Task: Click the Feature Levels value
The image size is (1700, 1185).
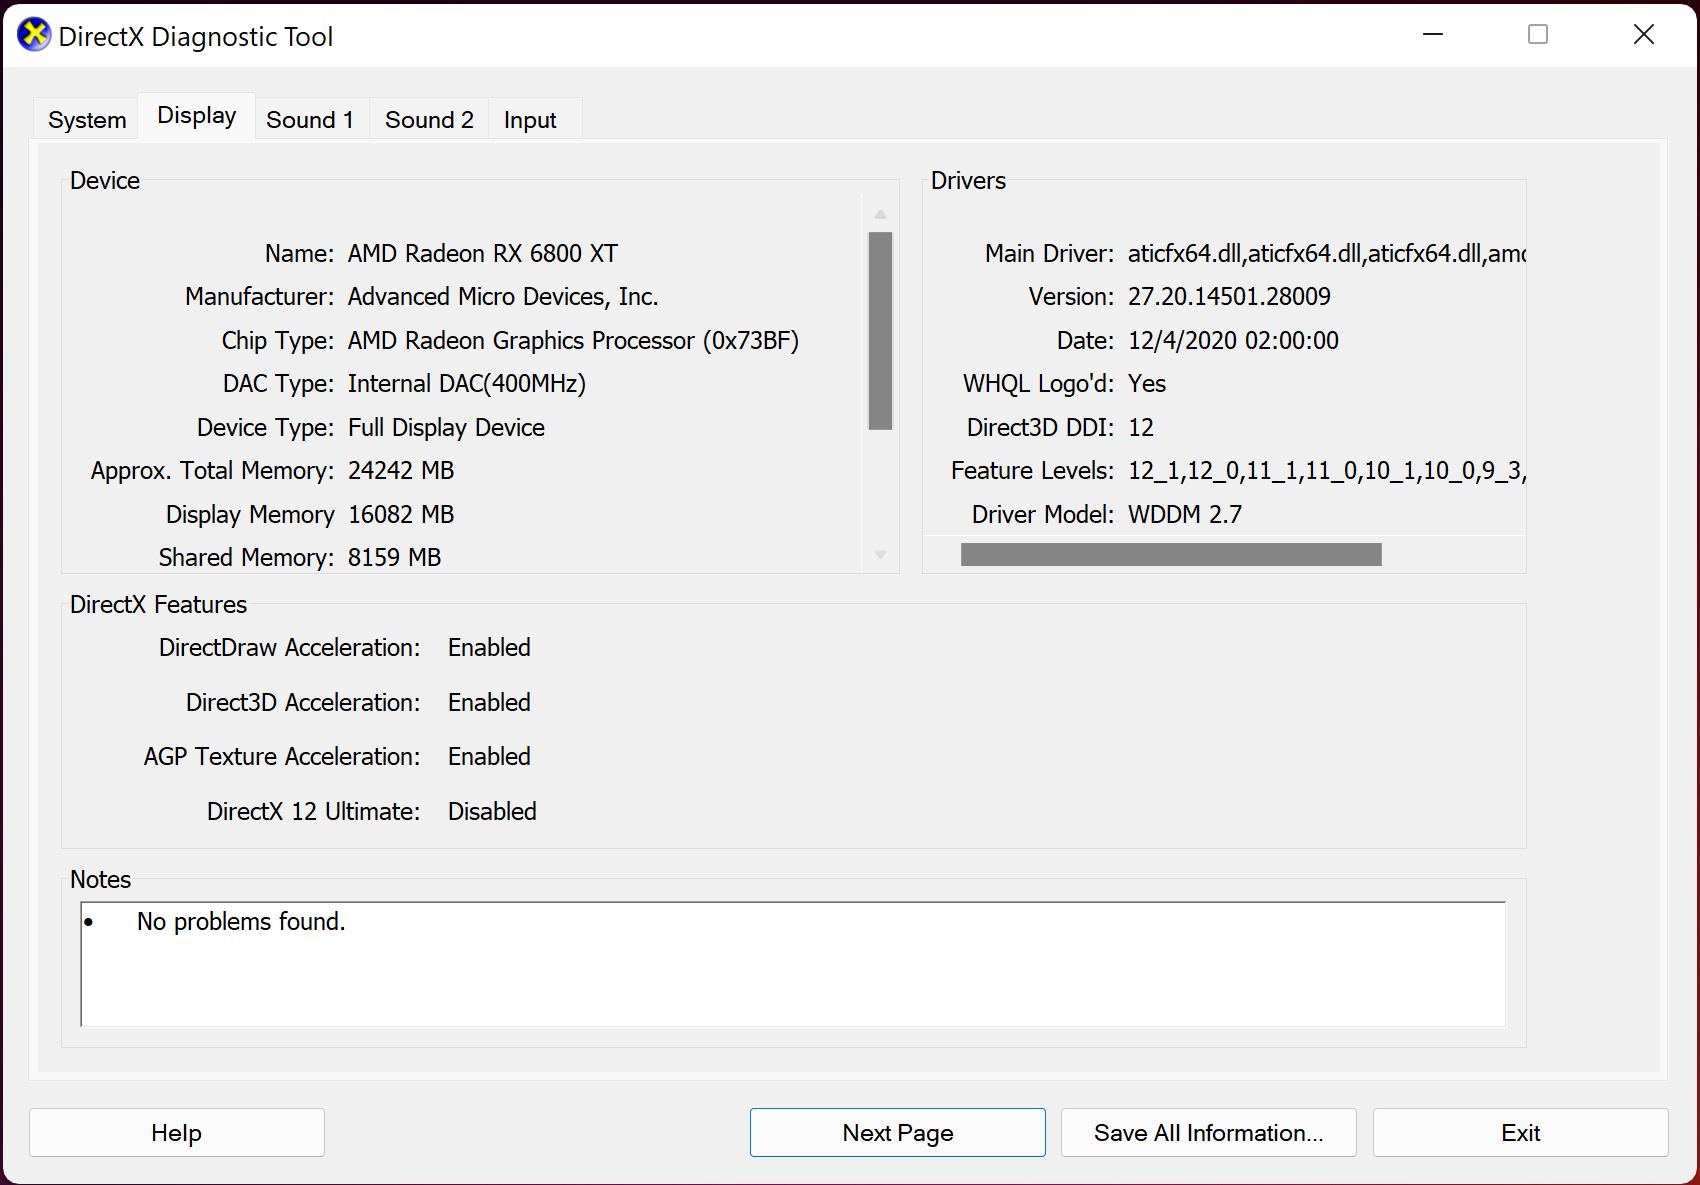Action: click(x=1326, y=471)
